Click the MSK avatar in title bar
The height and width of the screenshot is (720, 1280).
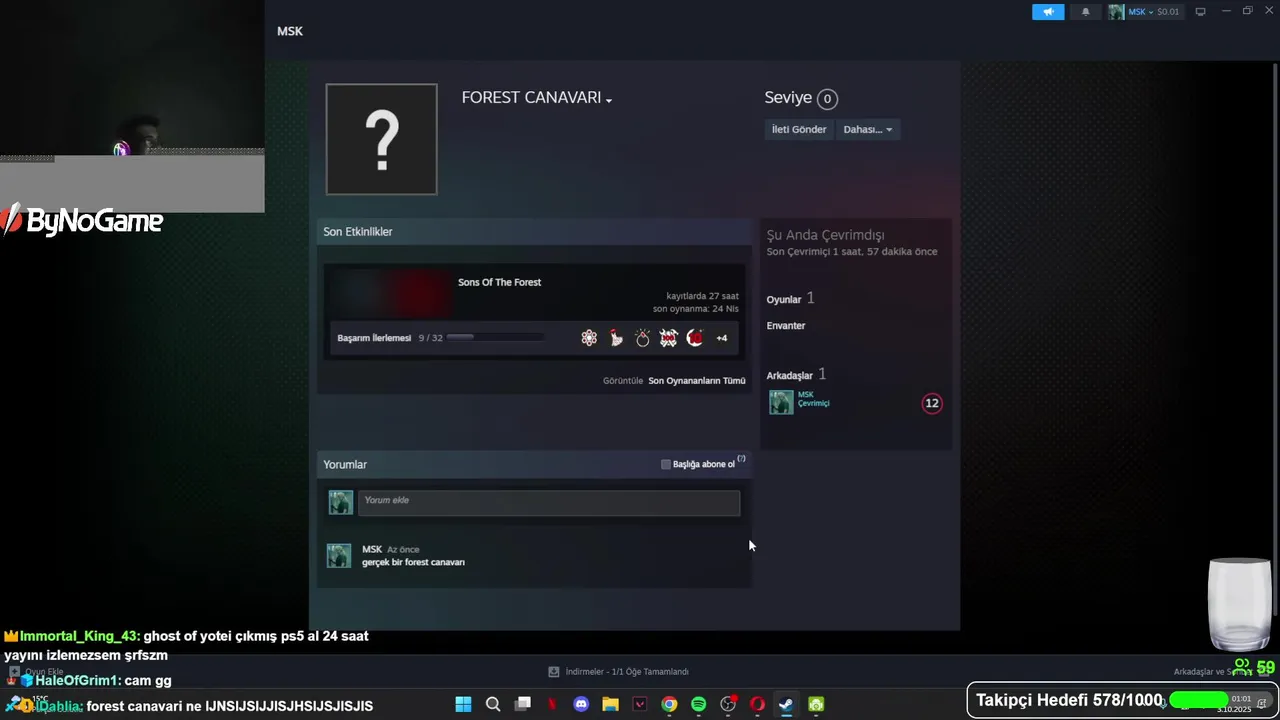point(1116,12)
